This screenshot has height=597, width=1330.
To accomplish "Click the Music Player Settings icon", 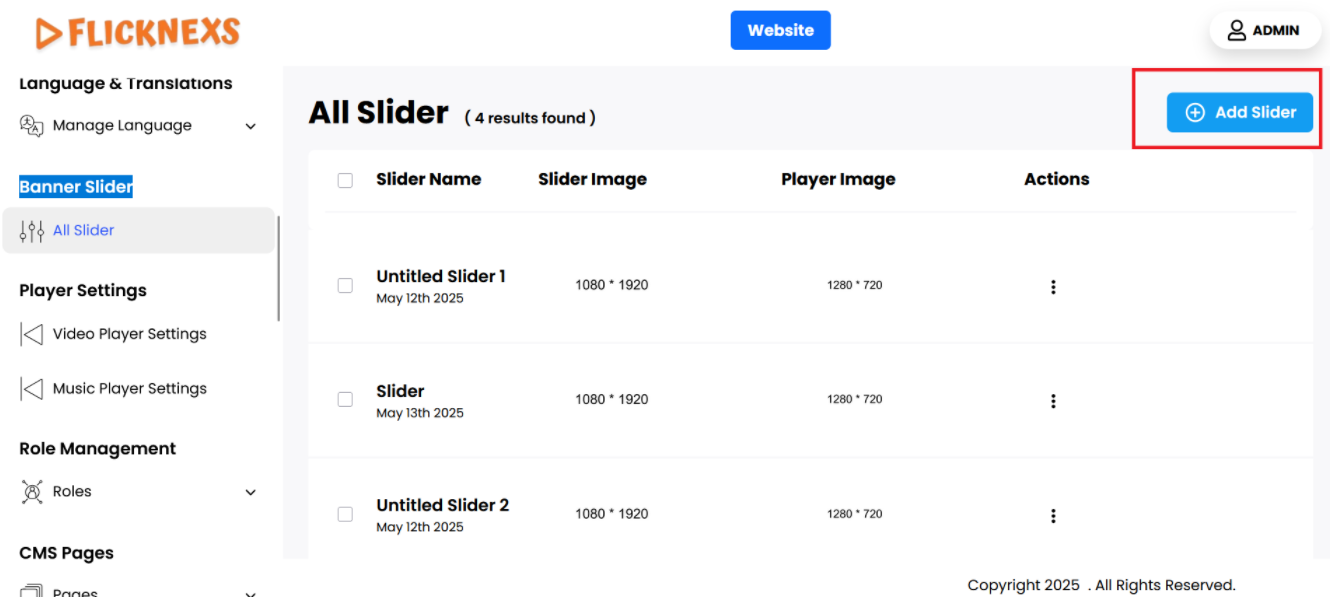I will click(32, 389).
